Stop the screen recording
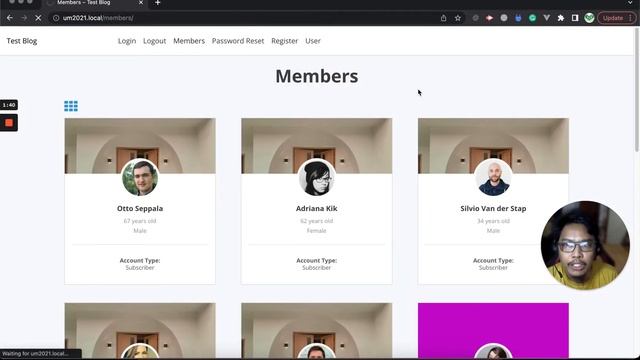640x360 pixels. pyautogui.click(x=9, y=123)
